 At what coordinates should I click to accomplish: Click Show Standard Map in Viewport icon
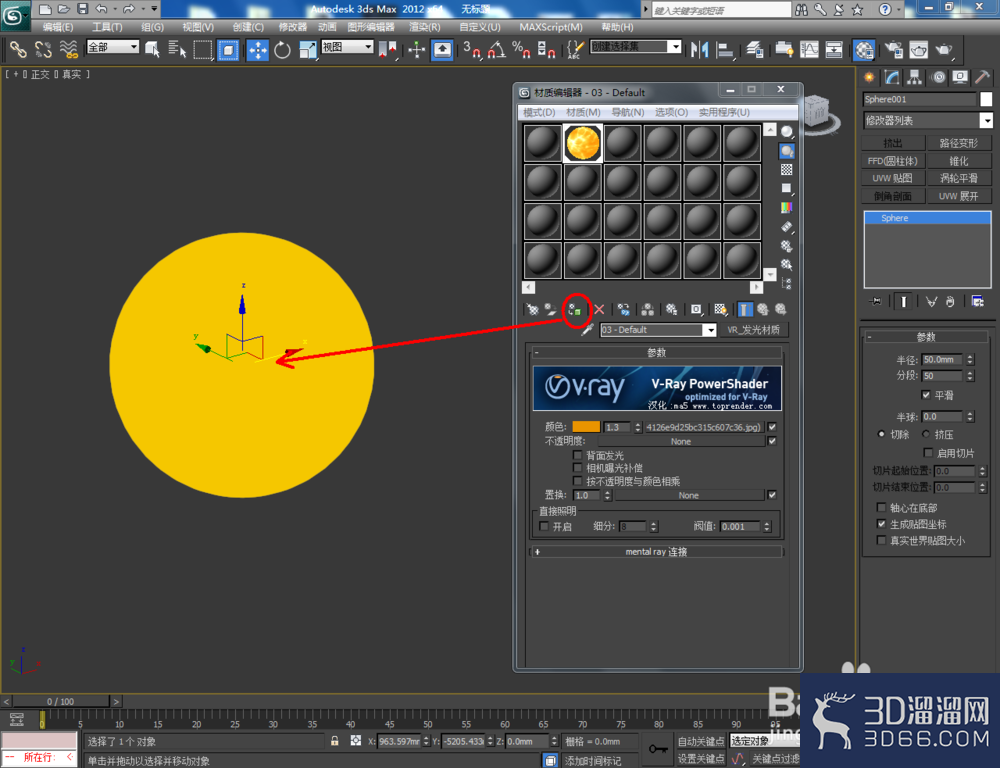coord(721,310)
